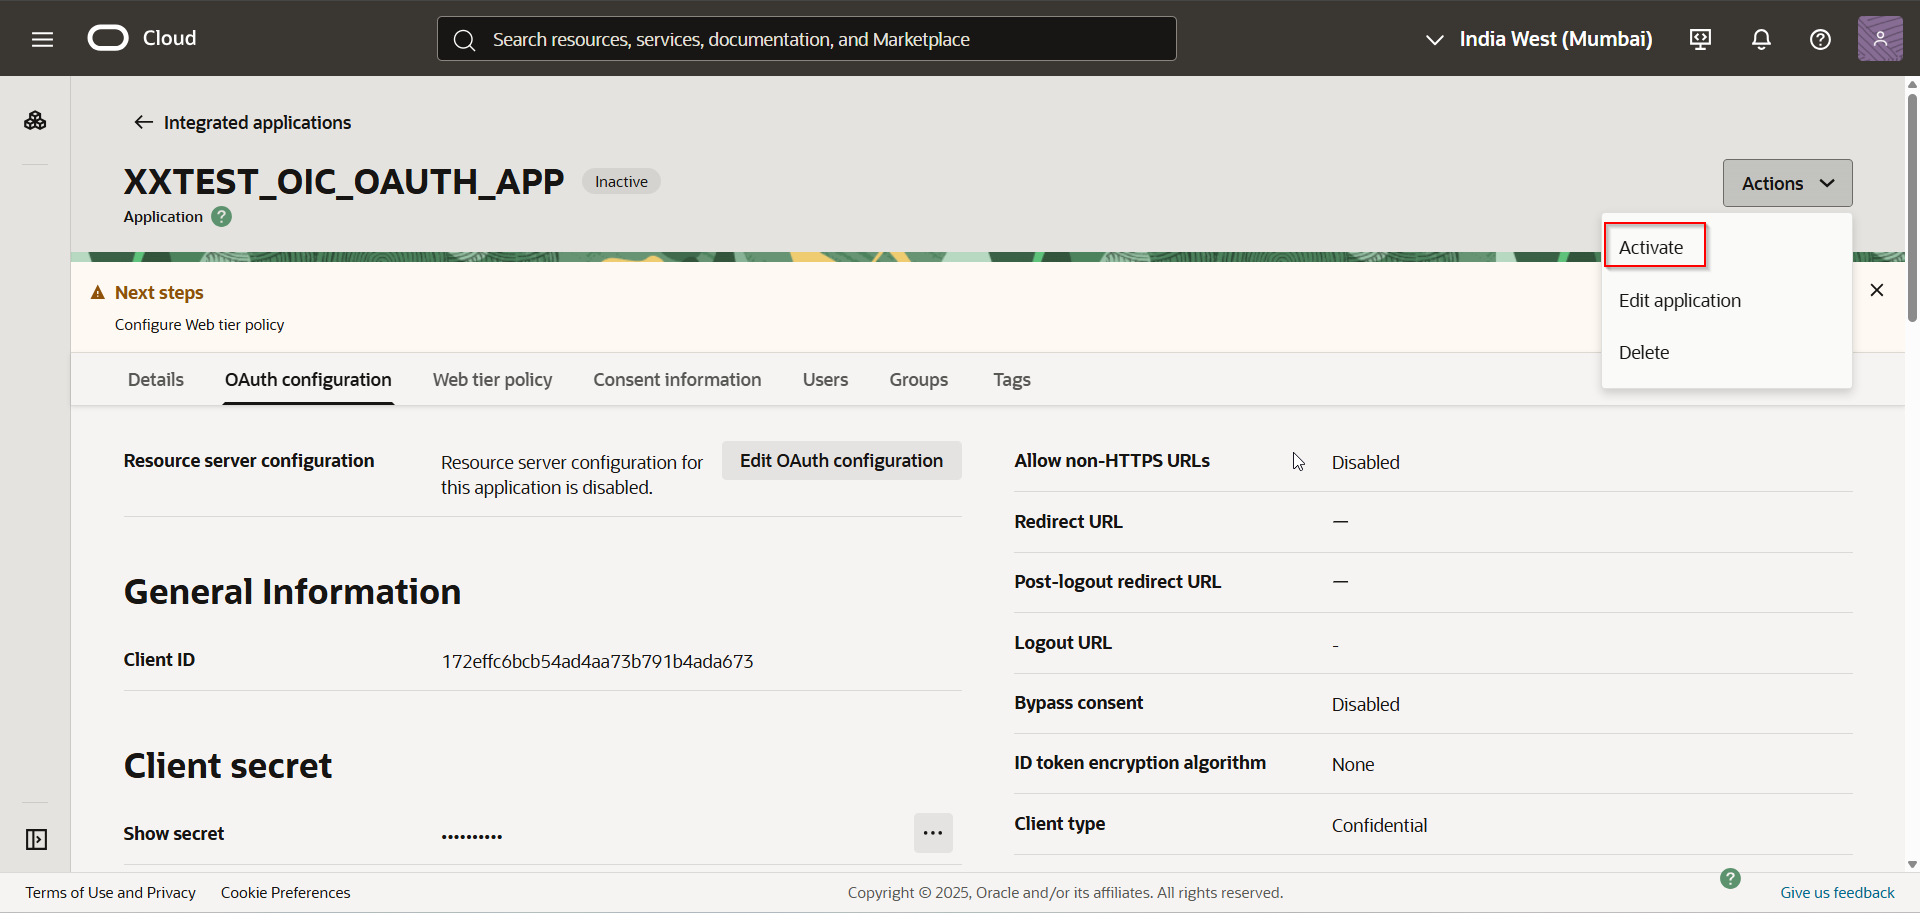Open the client secret ellipsis menu
1920x913 pixels.
pos(932,832)
